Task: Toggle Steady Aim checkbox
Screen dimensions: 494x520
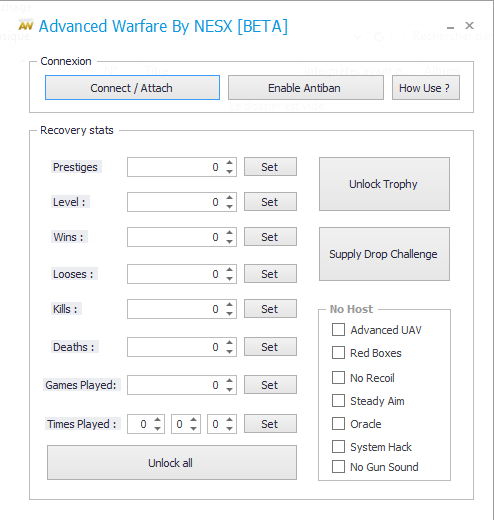Action: coord(338,401)
